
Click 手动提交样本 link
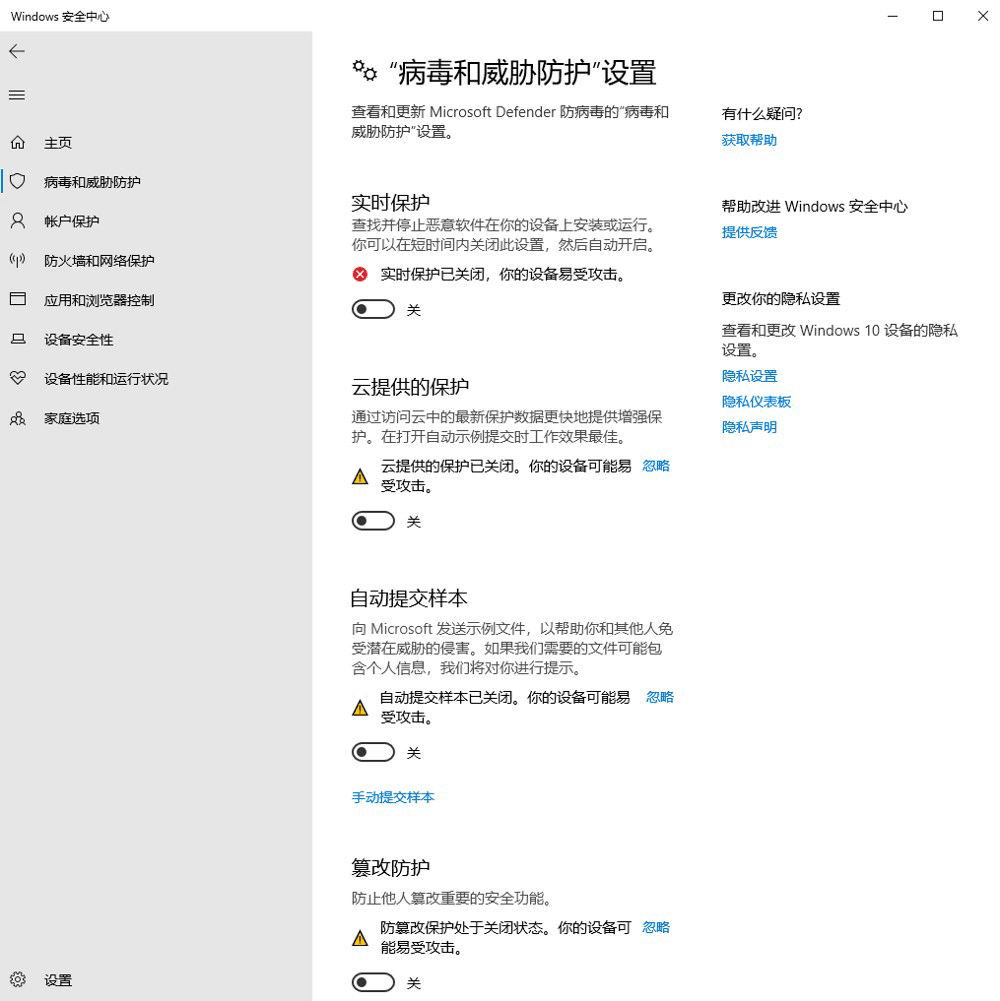393,797
